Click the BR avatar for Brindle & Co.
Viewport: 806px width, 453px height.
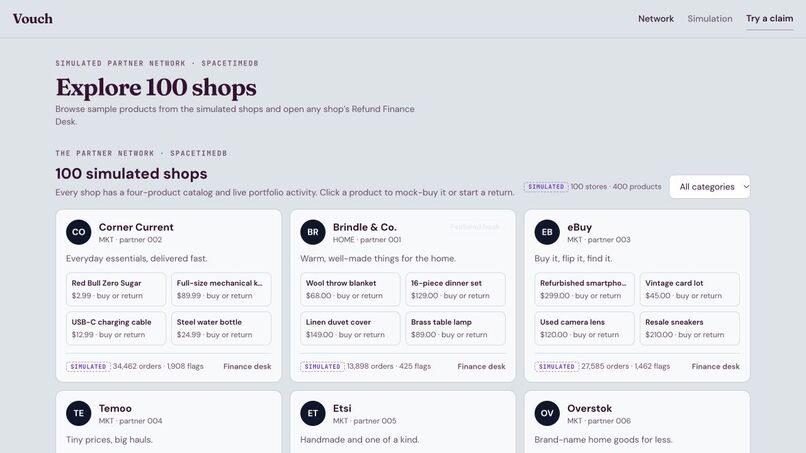[x=313, y=232]
